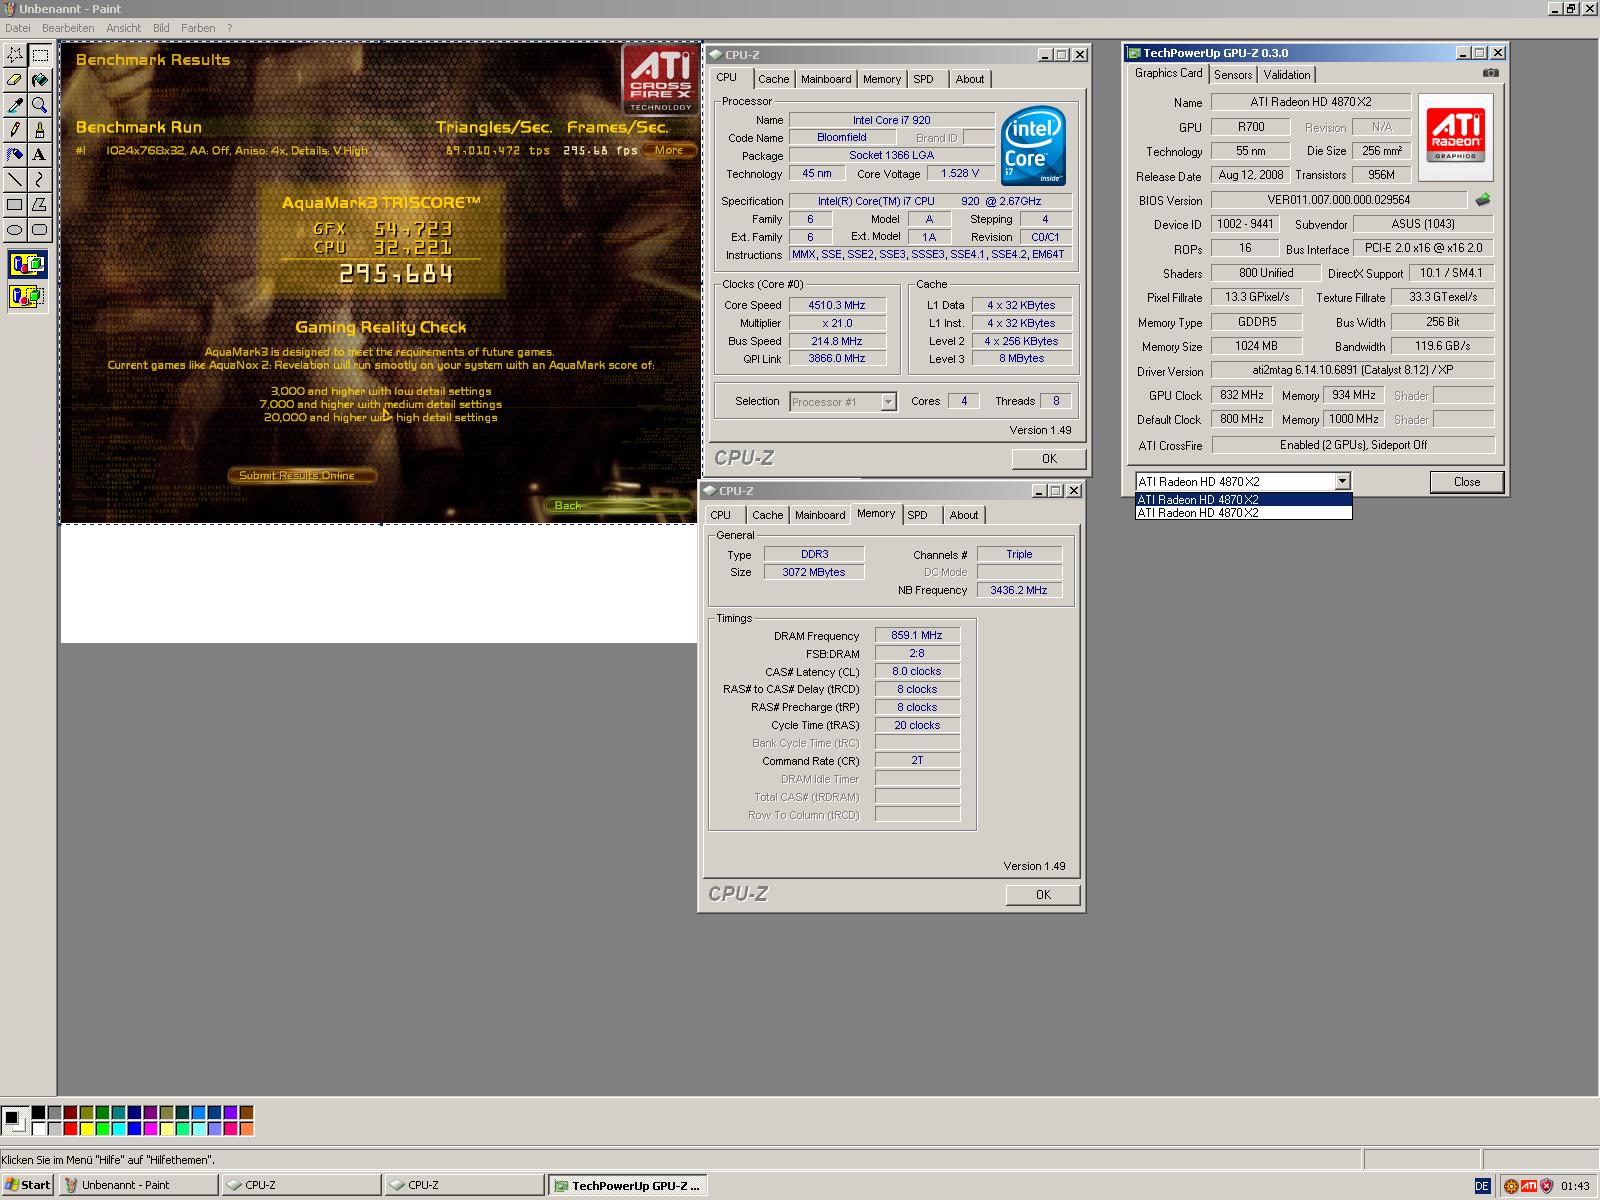1600x1200 pixels.
Task: Switch to Cache tab in top CPU-Z window
Action: [x=773, y=79]
